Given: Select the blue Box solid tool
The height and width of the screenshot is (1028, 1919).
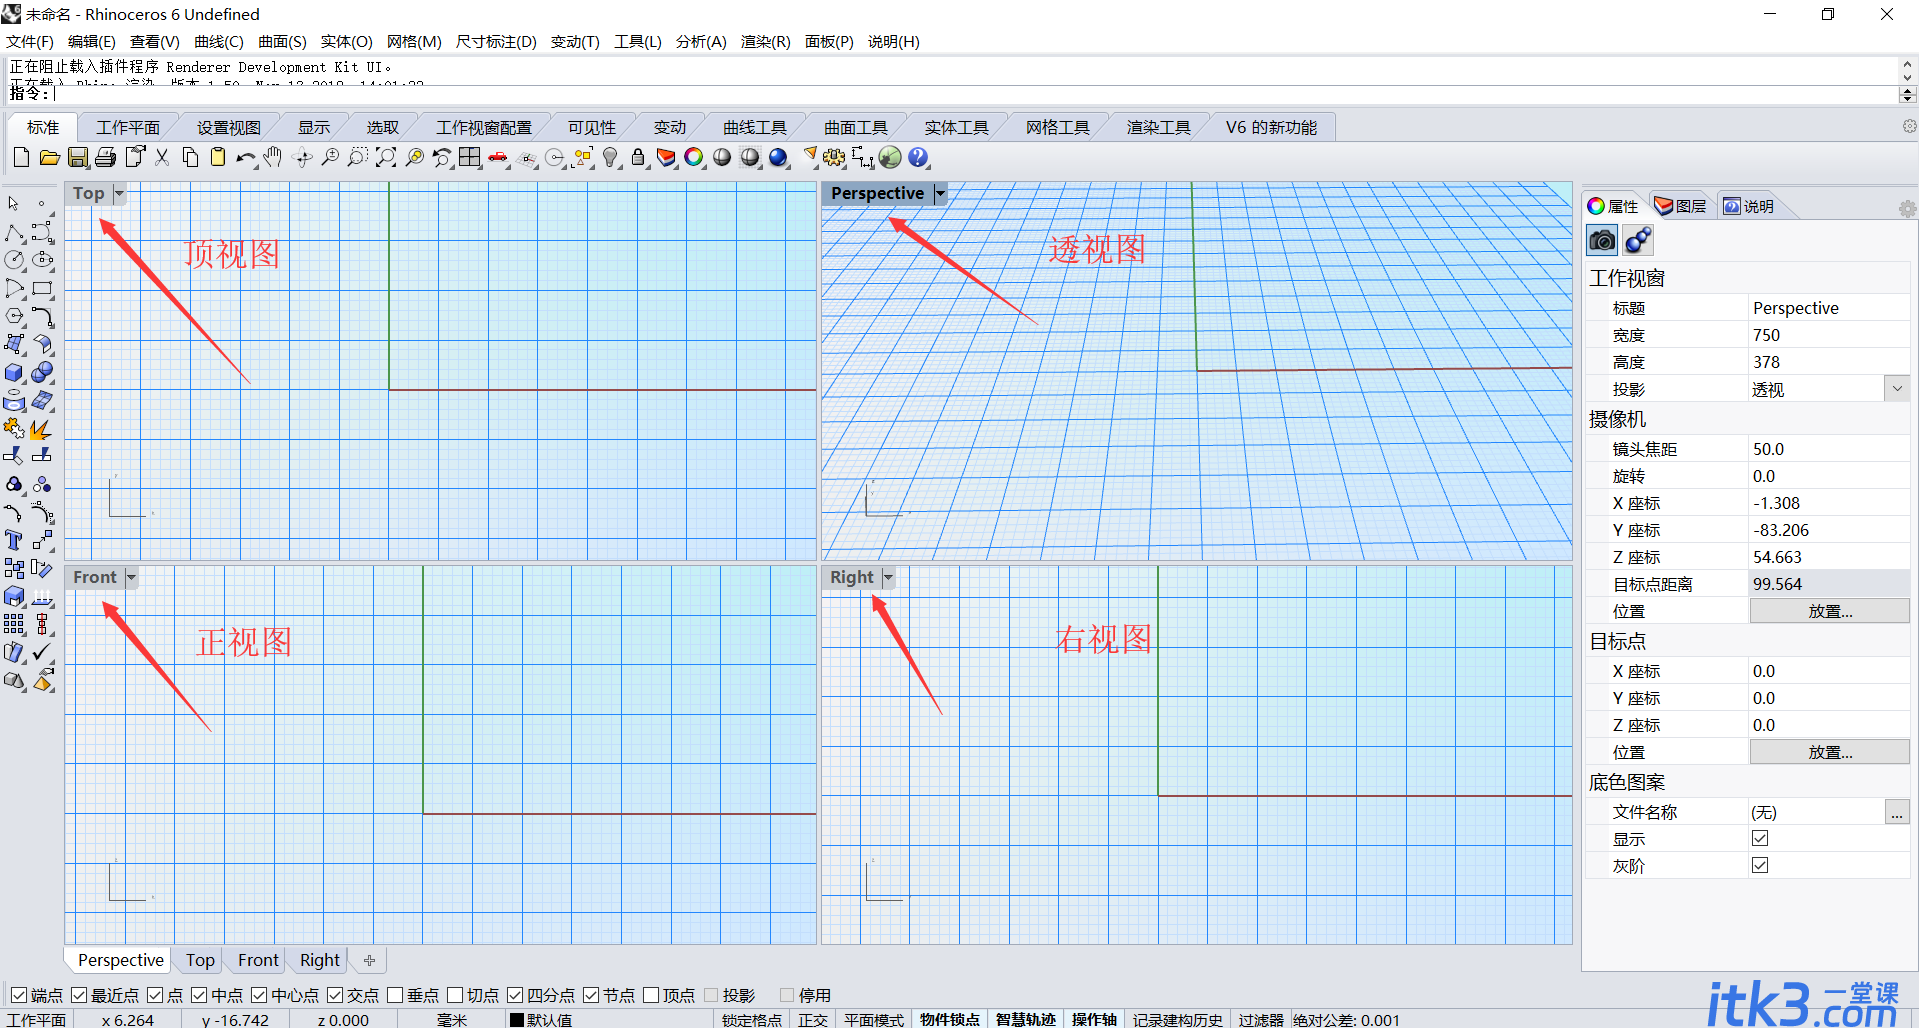Looking at the screenshot, I should [x=14, y=373].
